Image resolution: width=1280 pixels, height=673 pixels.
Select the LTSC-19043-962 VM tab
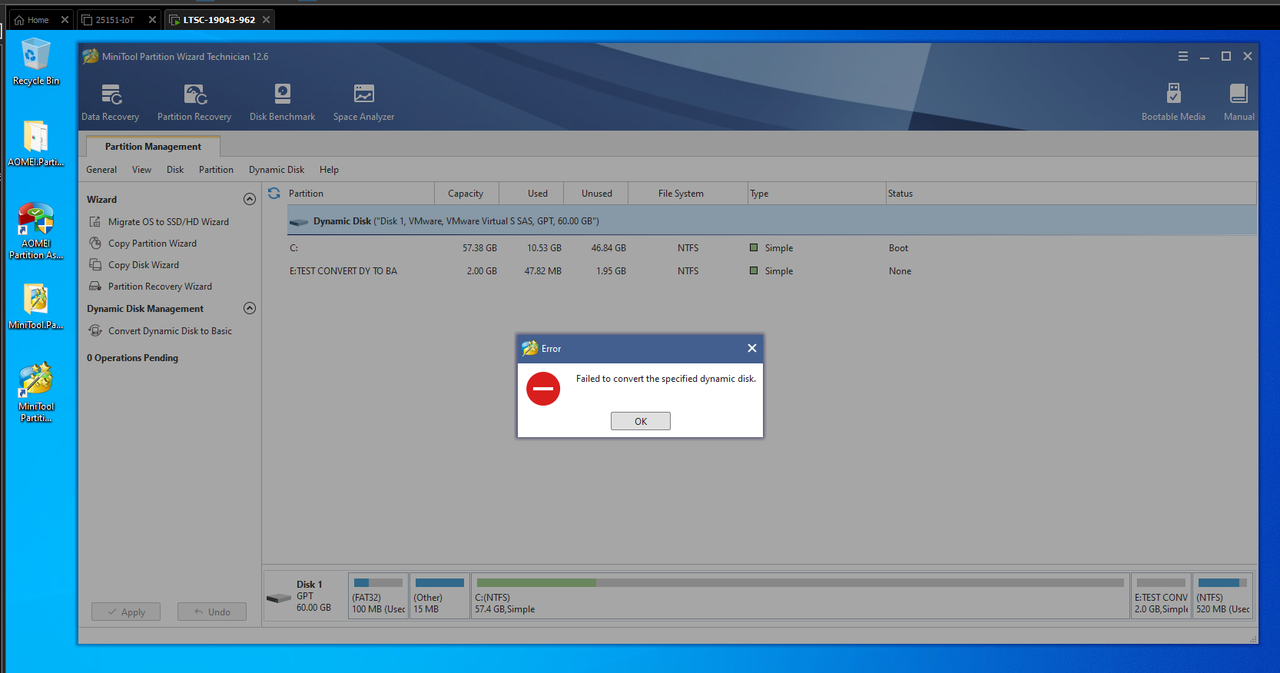[217, 19]
